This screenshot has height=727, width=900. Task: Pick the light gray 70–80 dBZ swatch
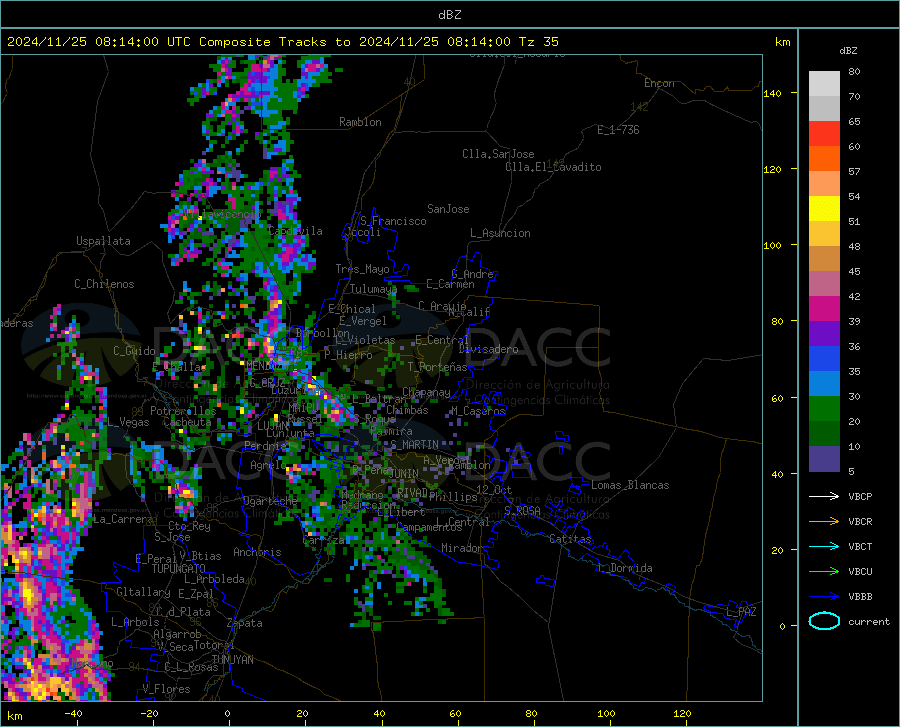click(x=824, y=84)
